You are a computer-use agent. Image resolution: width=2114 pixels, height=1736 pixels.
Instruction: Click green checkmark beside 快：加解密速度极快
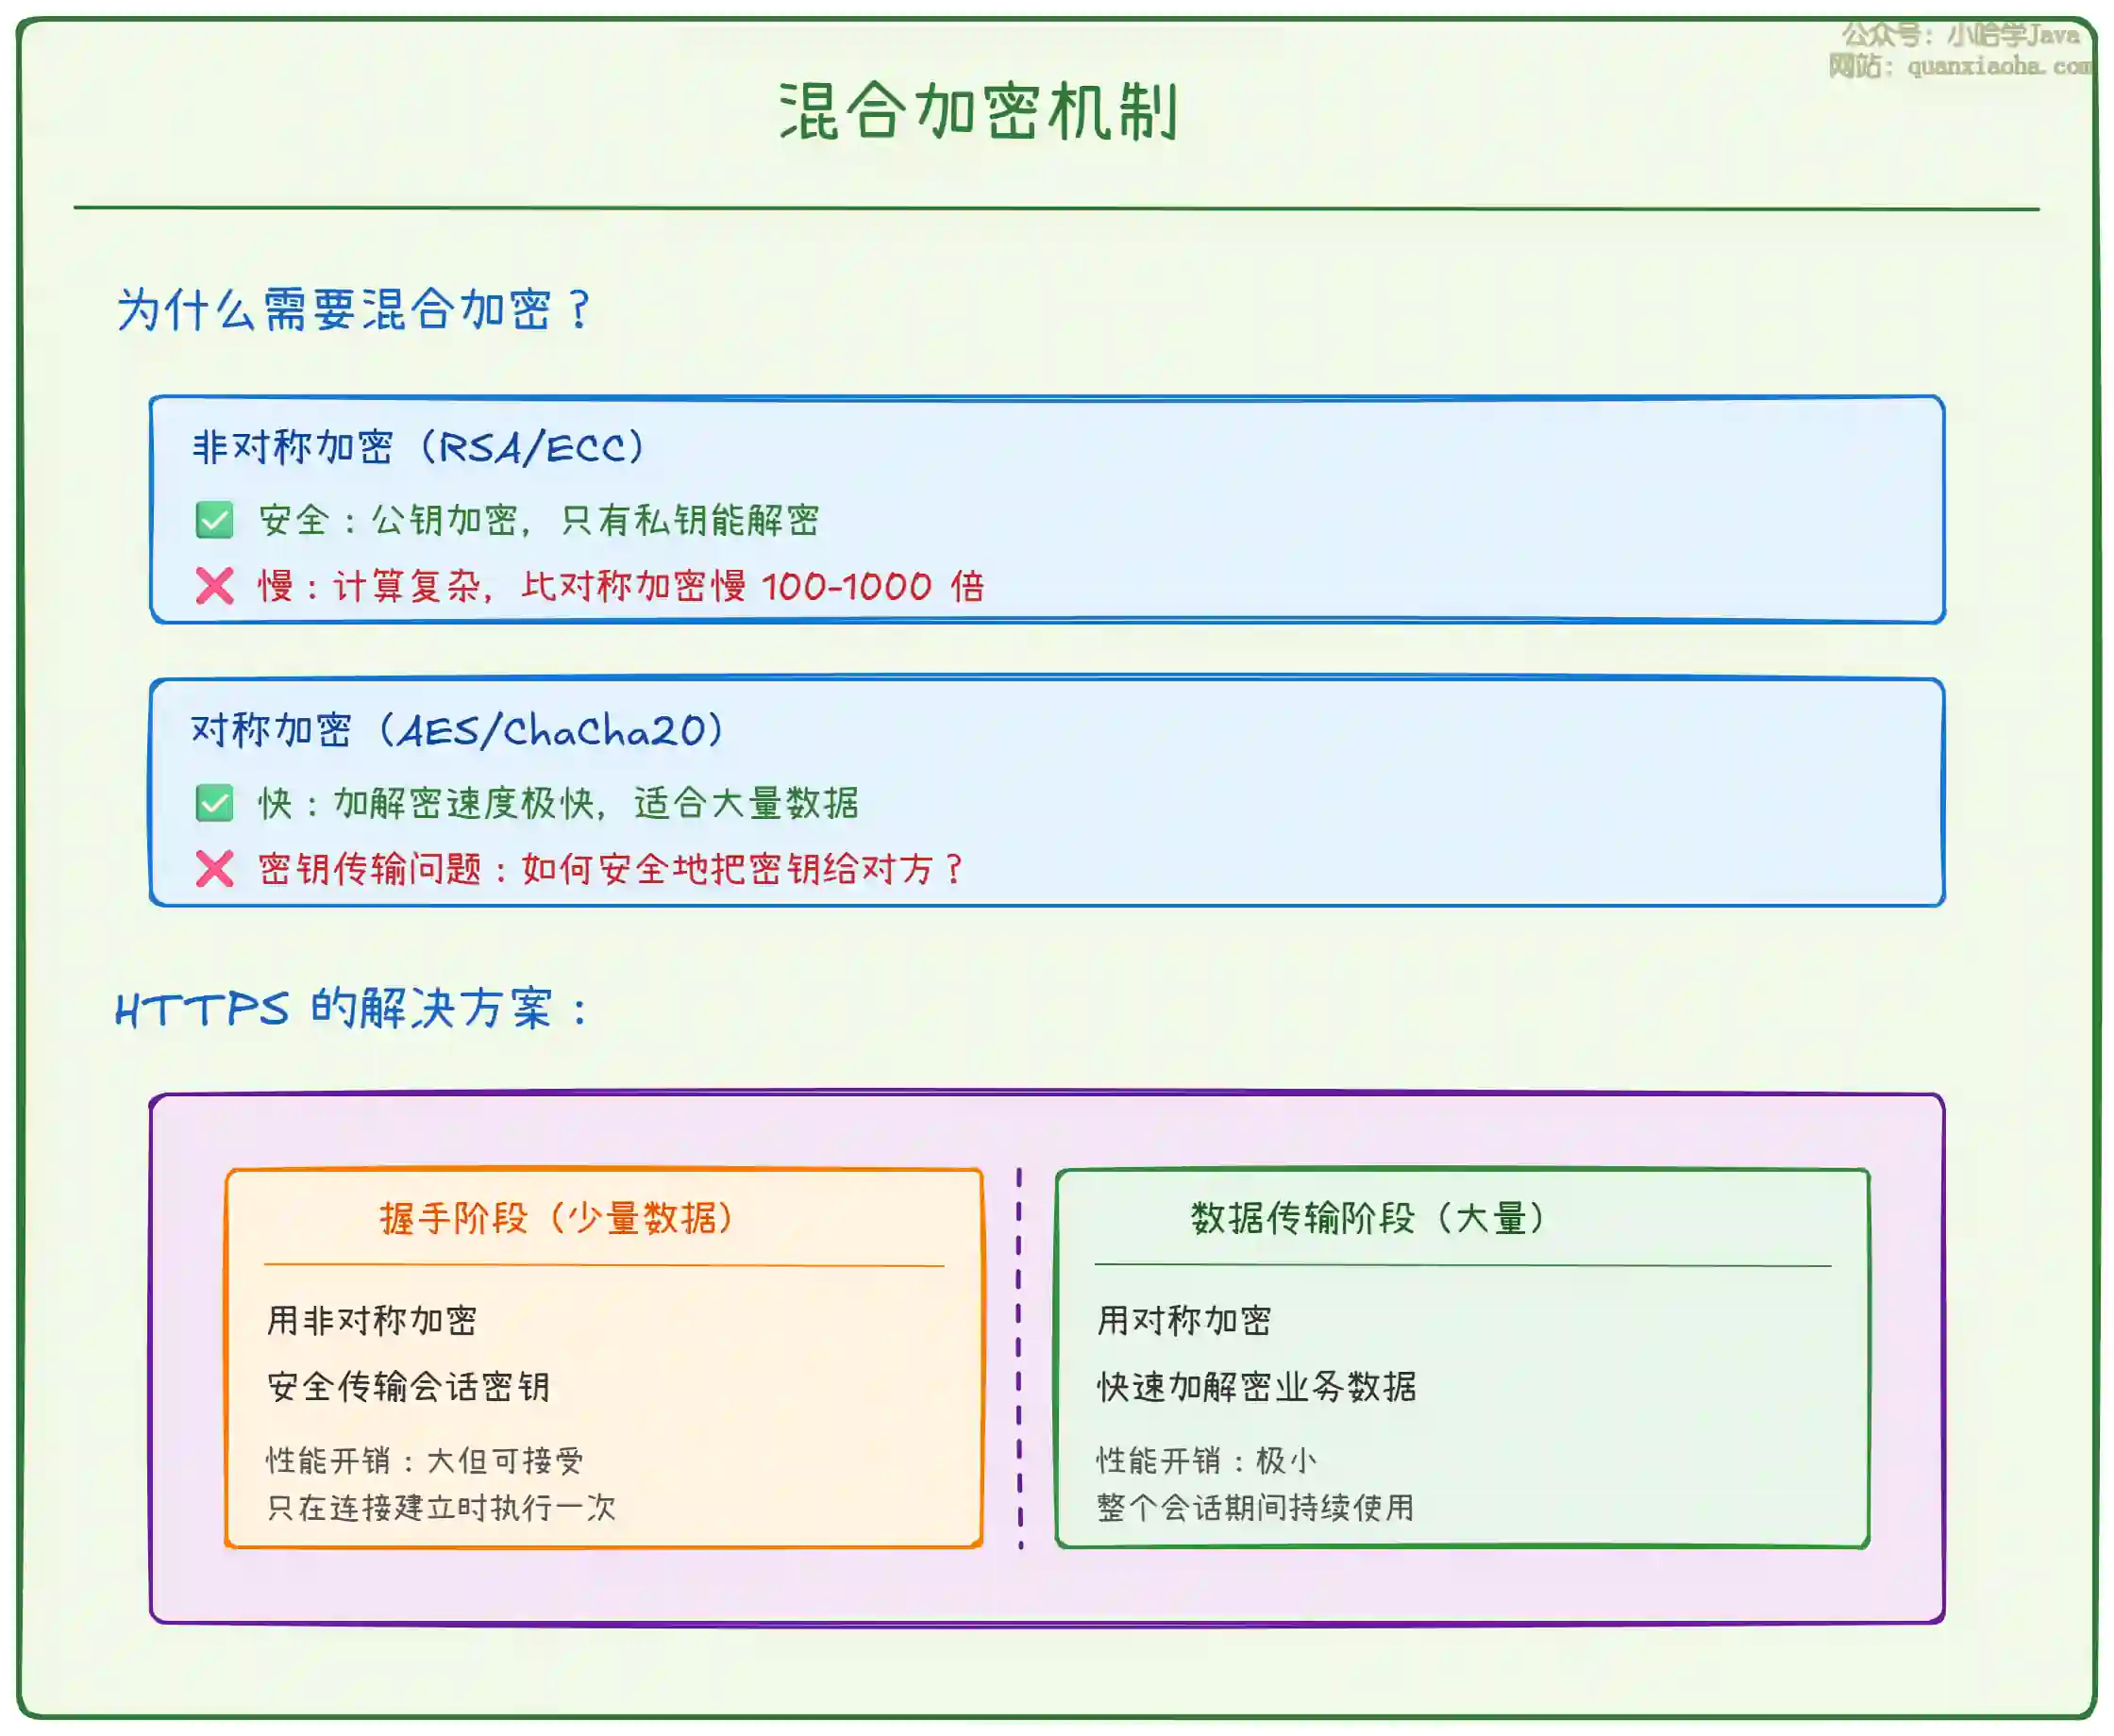pos(214,803)
